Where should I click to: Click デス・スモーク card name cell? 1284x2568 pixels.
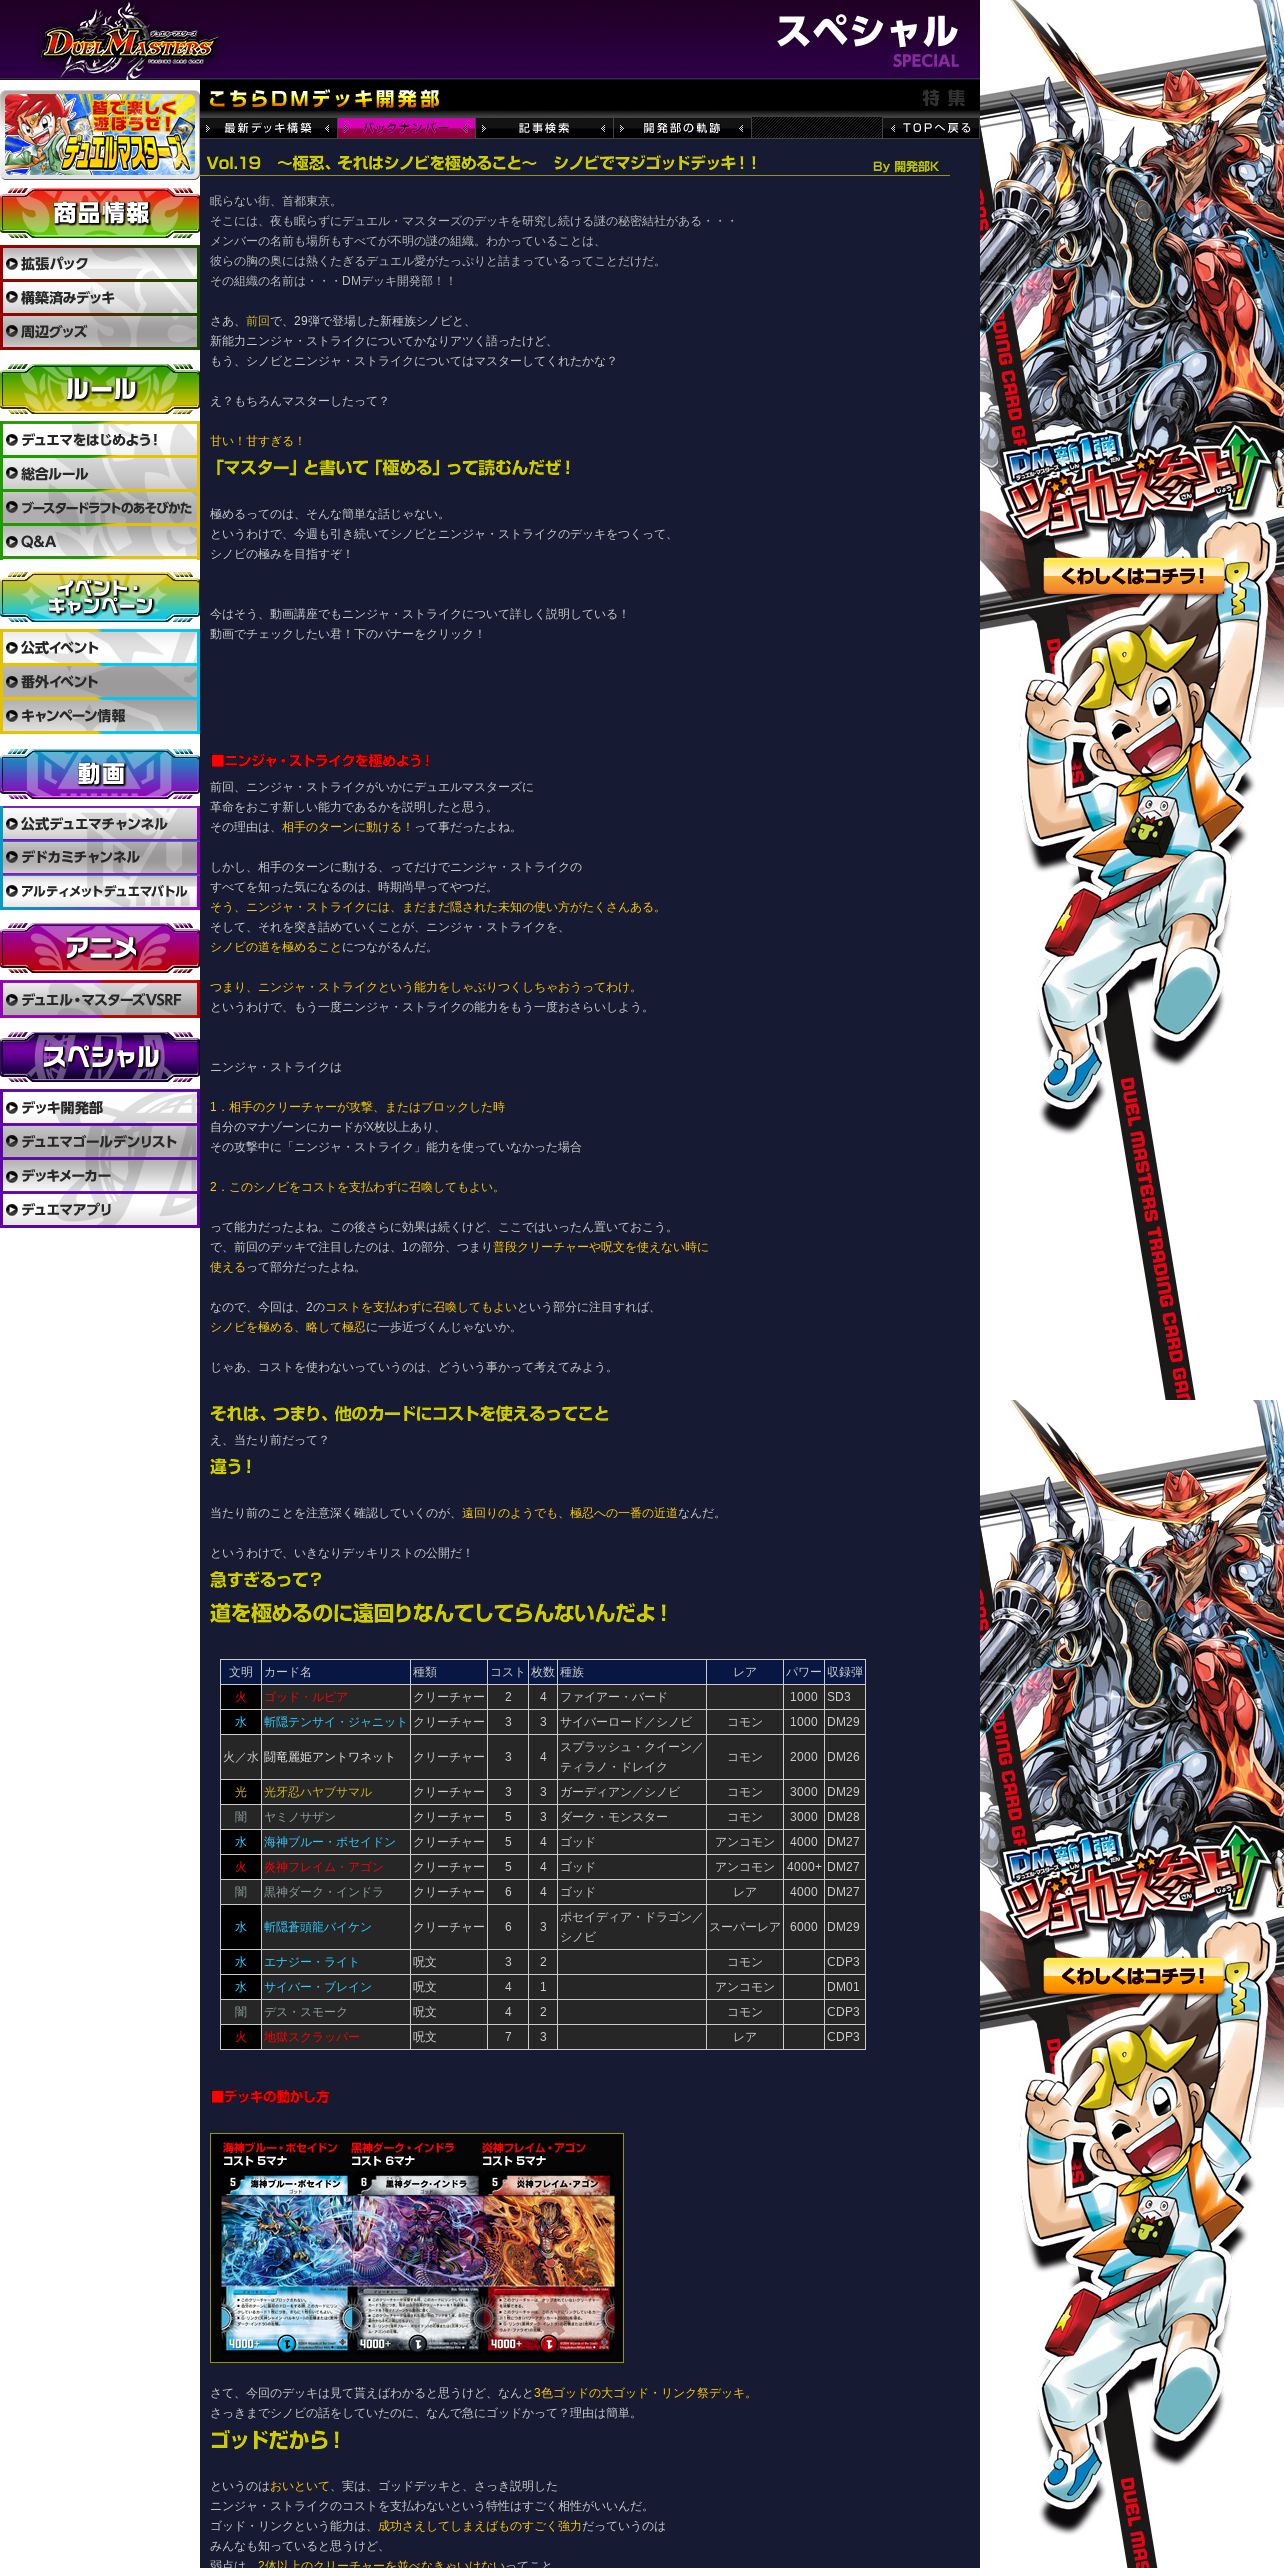coord(335,2012)
